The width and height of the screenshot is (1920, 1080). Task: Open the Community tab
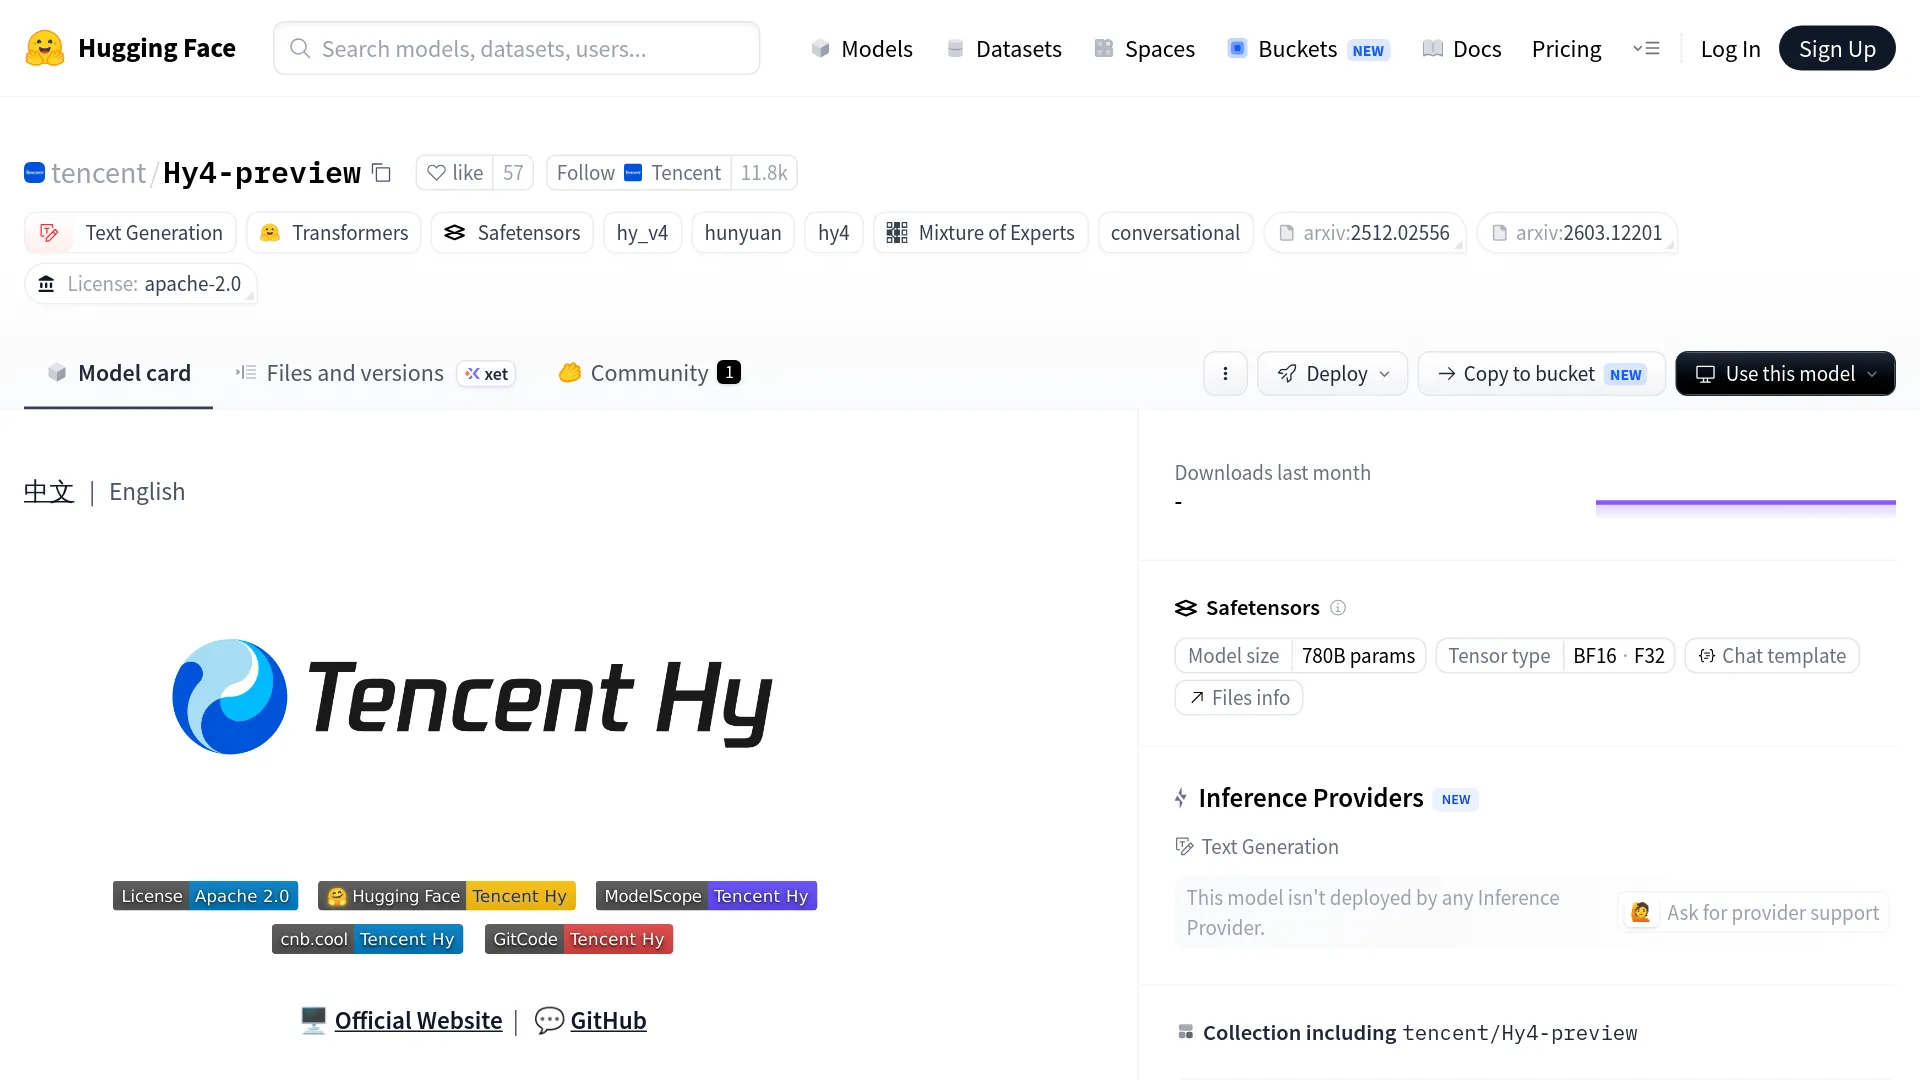(649, 373)
